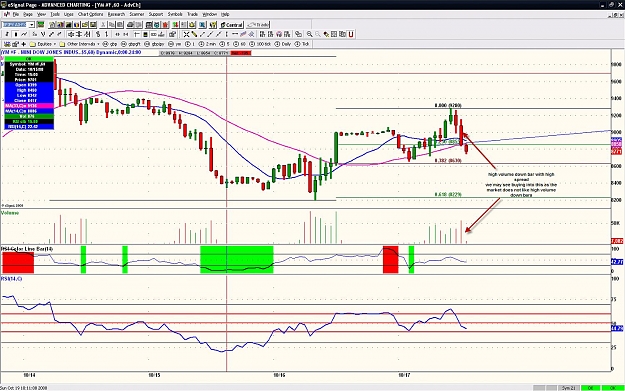Click into the symbol entry field
This screenshot has width=625, height=391.
15,25
